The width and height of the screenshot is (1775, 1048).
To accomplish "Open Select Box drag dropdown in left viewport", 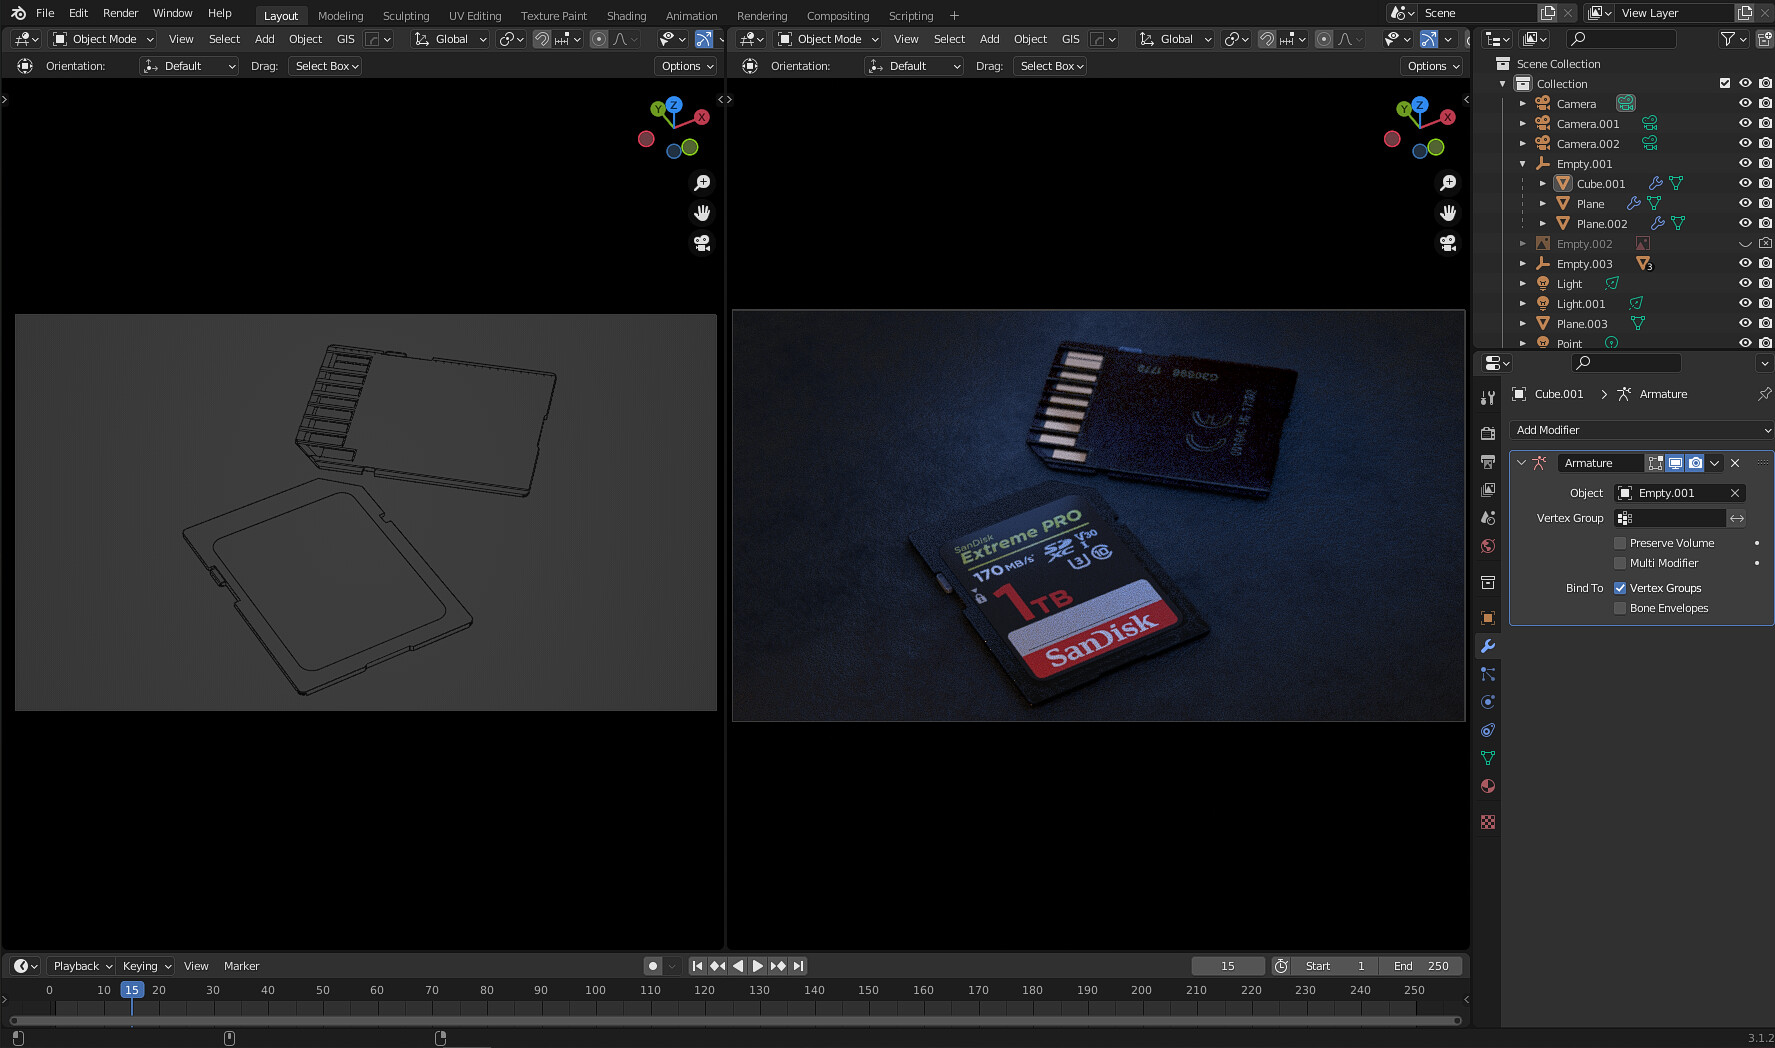I will tap(326, 66).
